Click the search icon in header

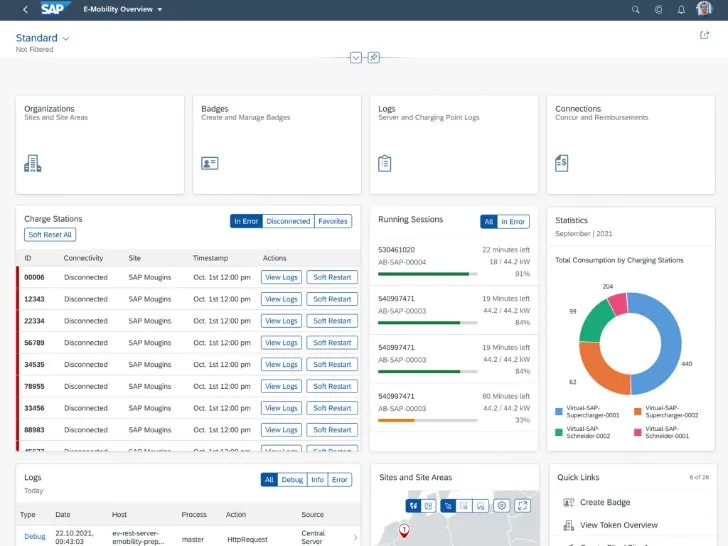click(x=636, y=9)
